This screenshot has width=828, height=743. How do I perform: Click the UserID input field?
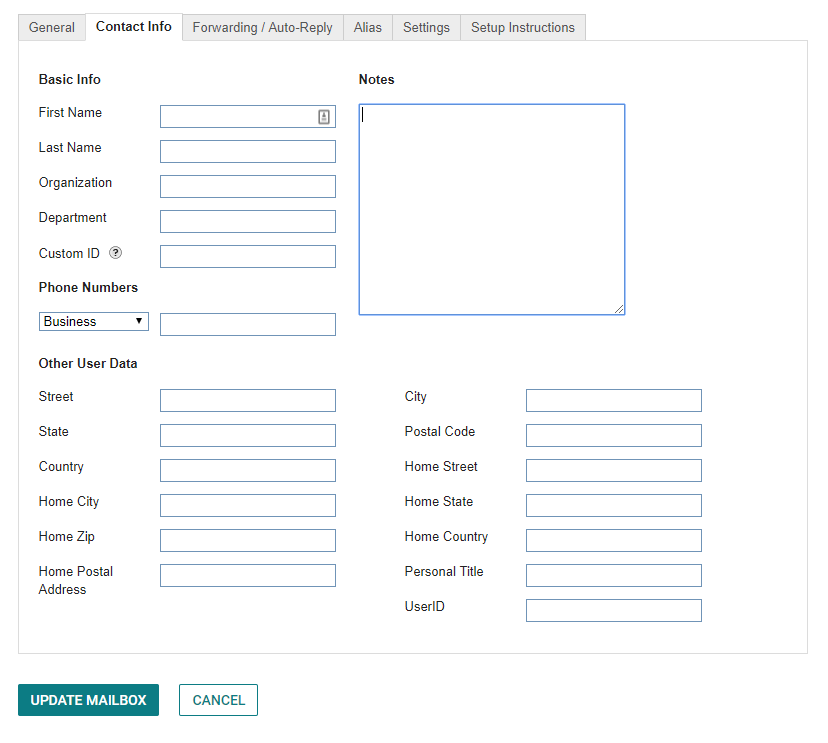coord(613,610)
